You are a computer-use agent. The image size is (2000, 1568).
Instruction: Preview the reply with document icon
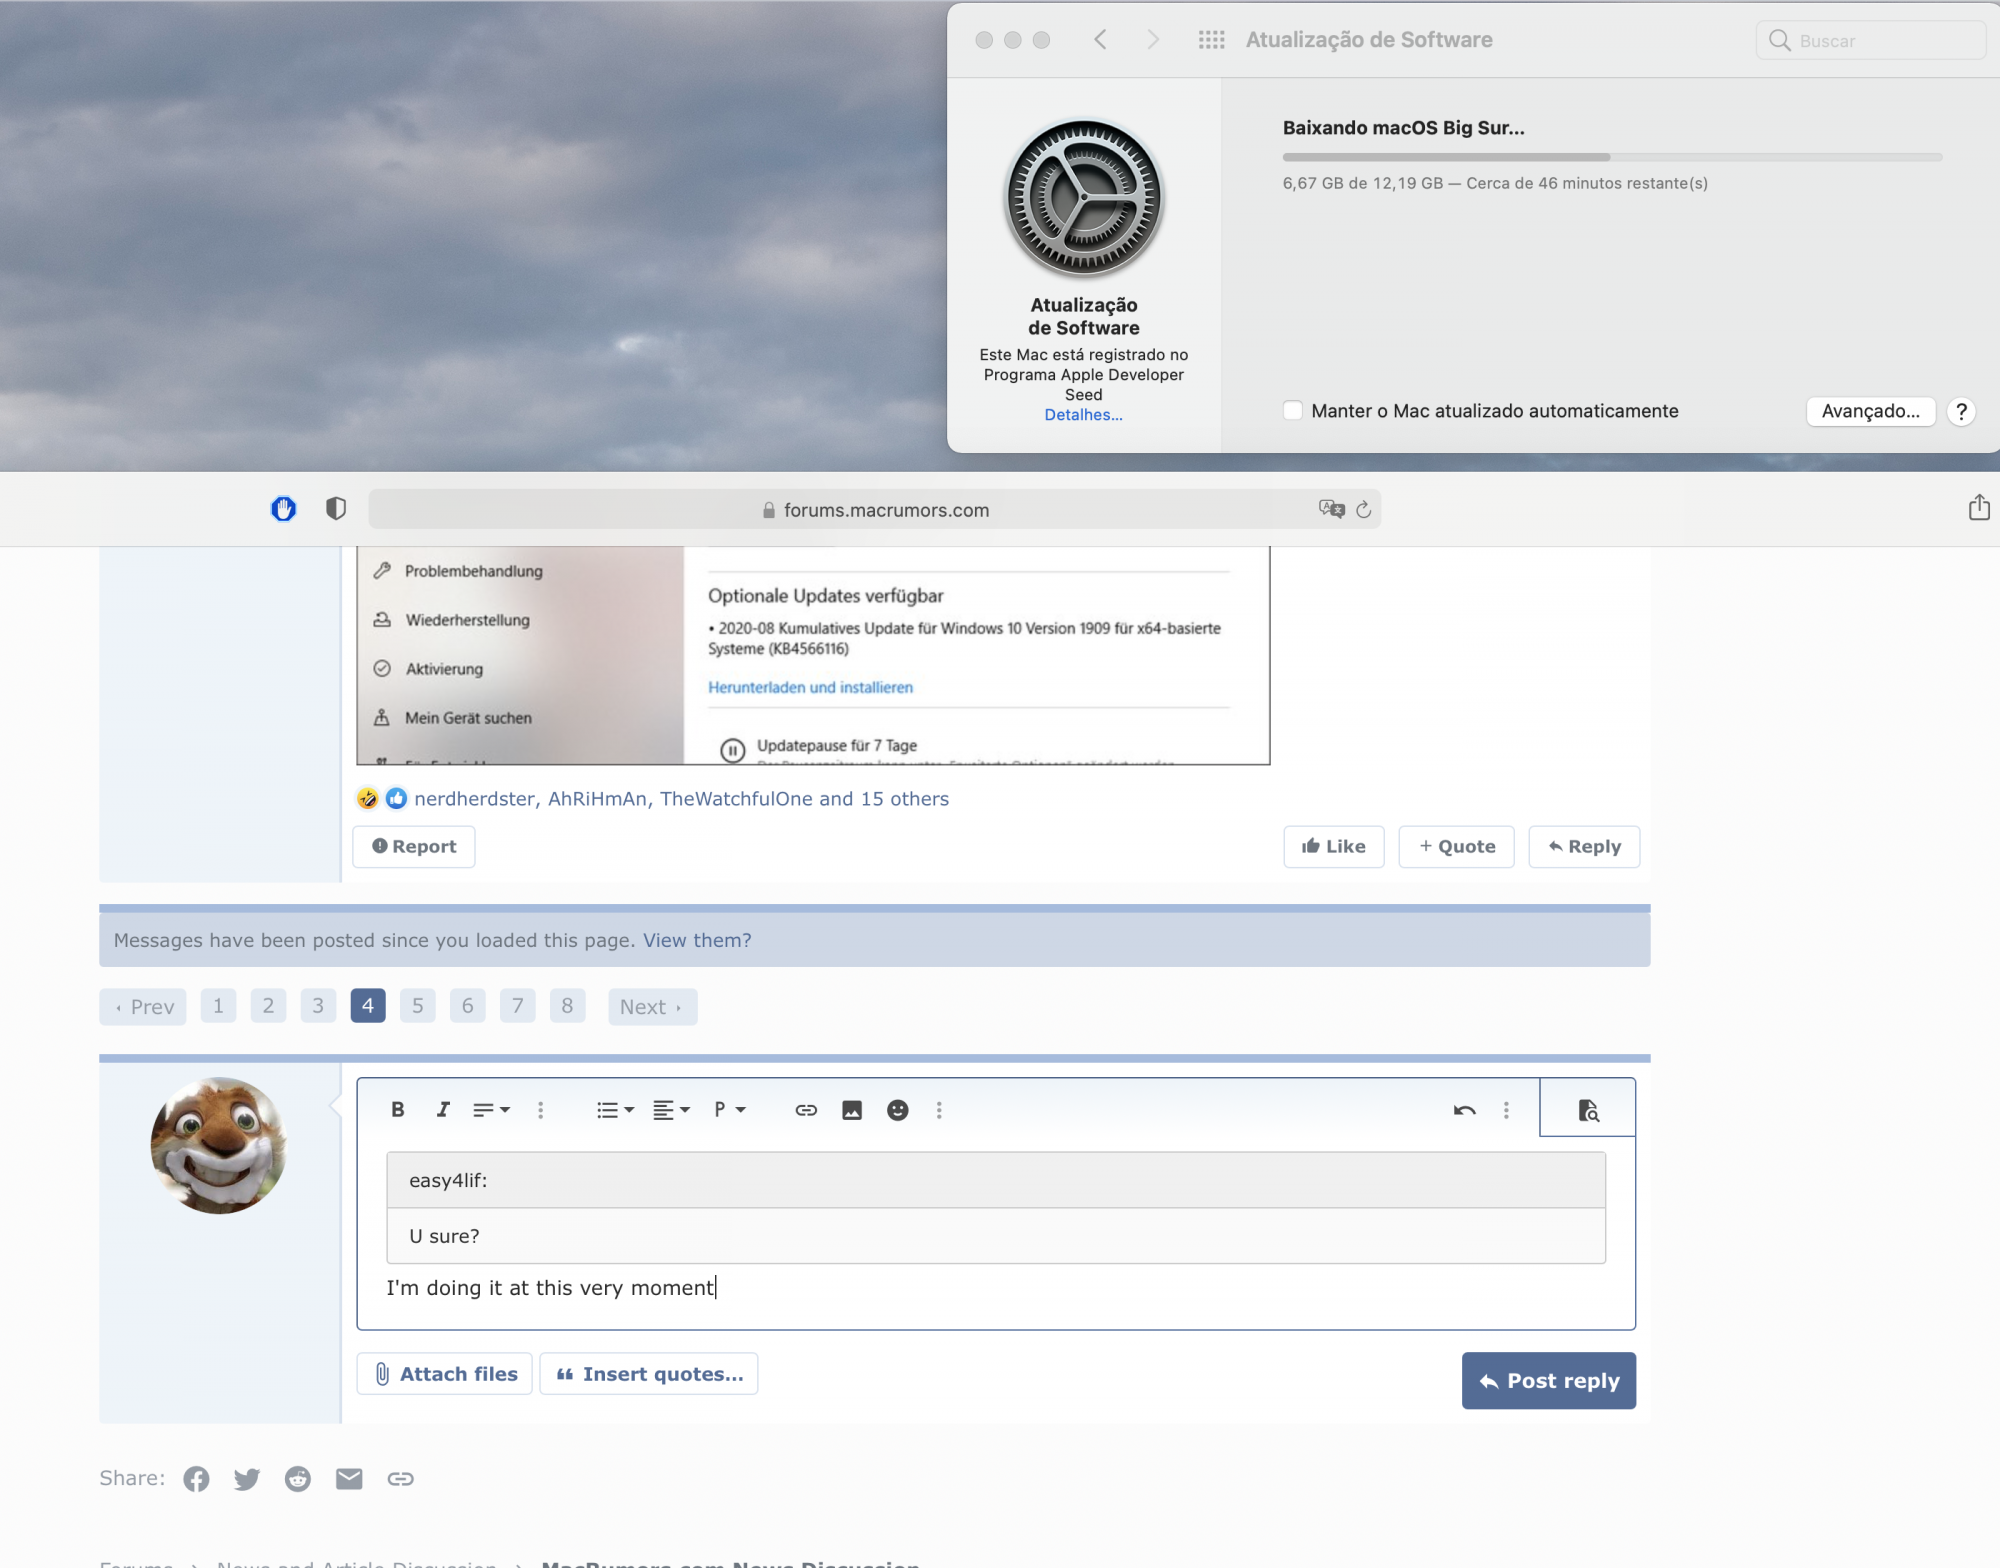click(1587, 1110)
